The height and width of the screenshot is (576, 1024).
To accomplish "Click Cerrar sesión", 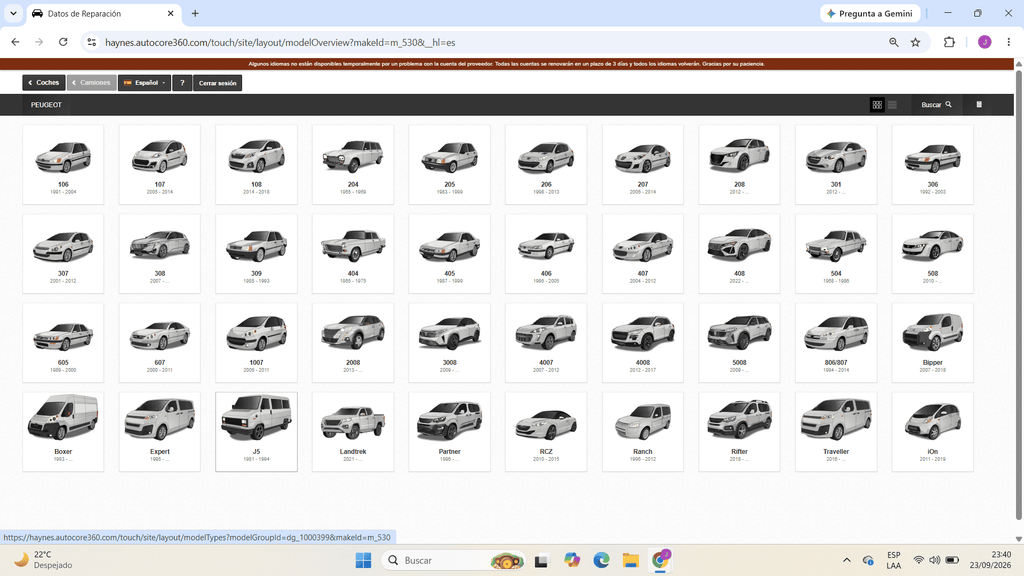I will pyautogui.click(x=217, y=83).
